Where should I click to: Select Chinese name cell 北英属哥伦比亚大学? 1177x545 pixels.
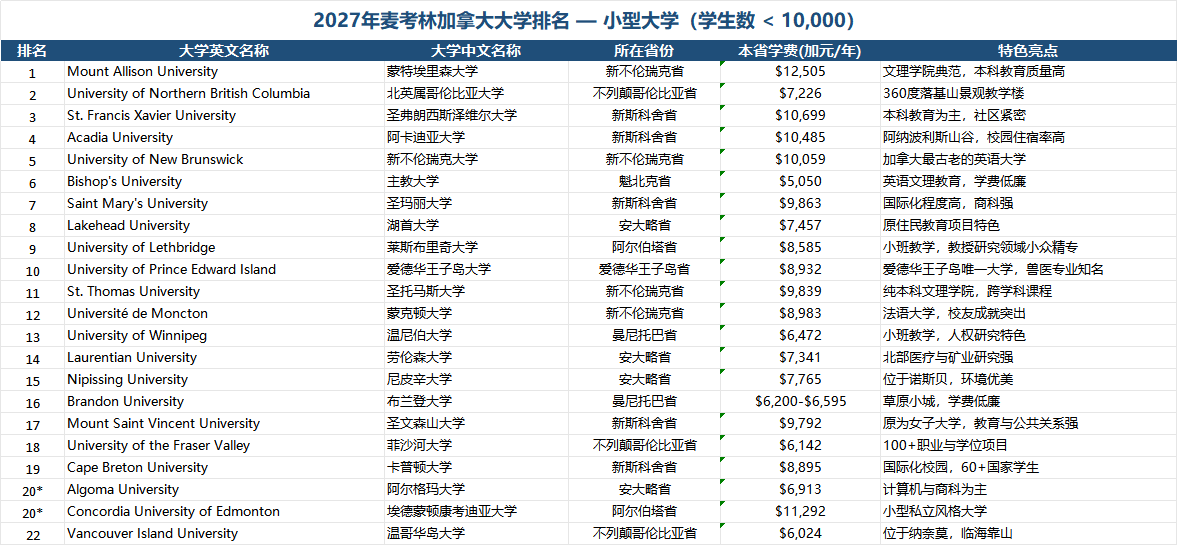[476, 94]
